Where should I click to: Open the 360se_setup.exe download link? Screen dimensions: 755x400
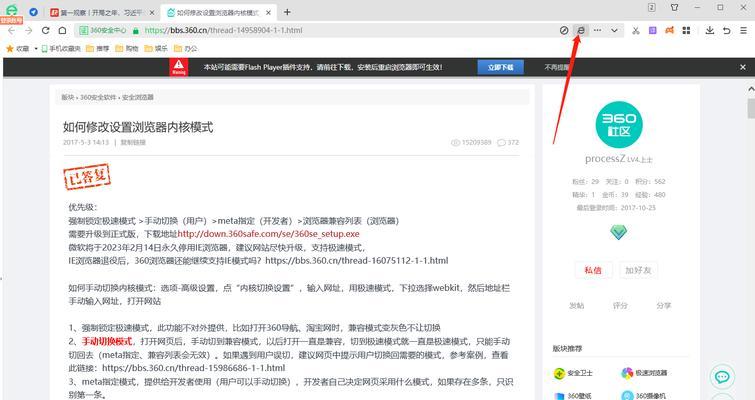(269, 234)
